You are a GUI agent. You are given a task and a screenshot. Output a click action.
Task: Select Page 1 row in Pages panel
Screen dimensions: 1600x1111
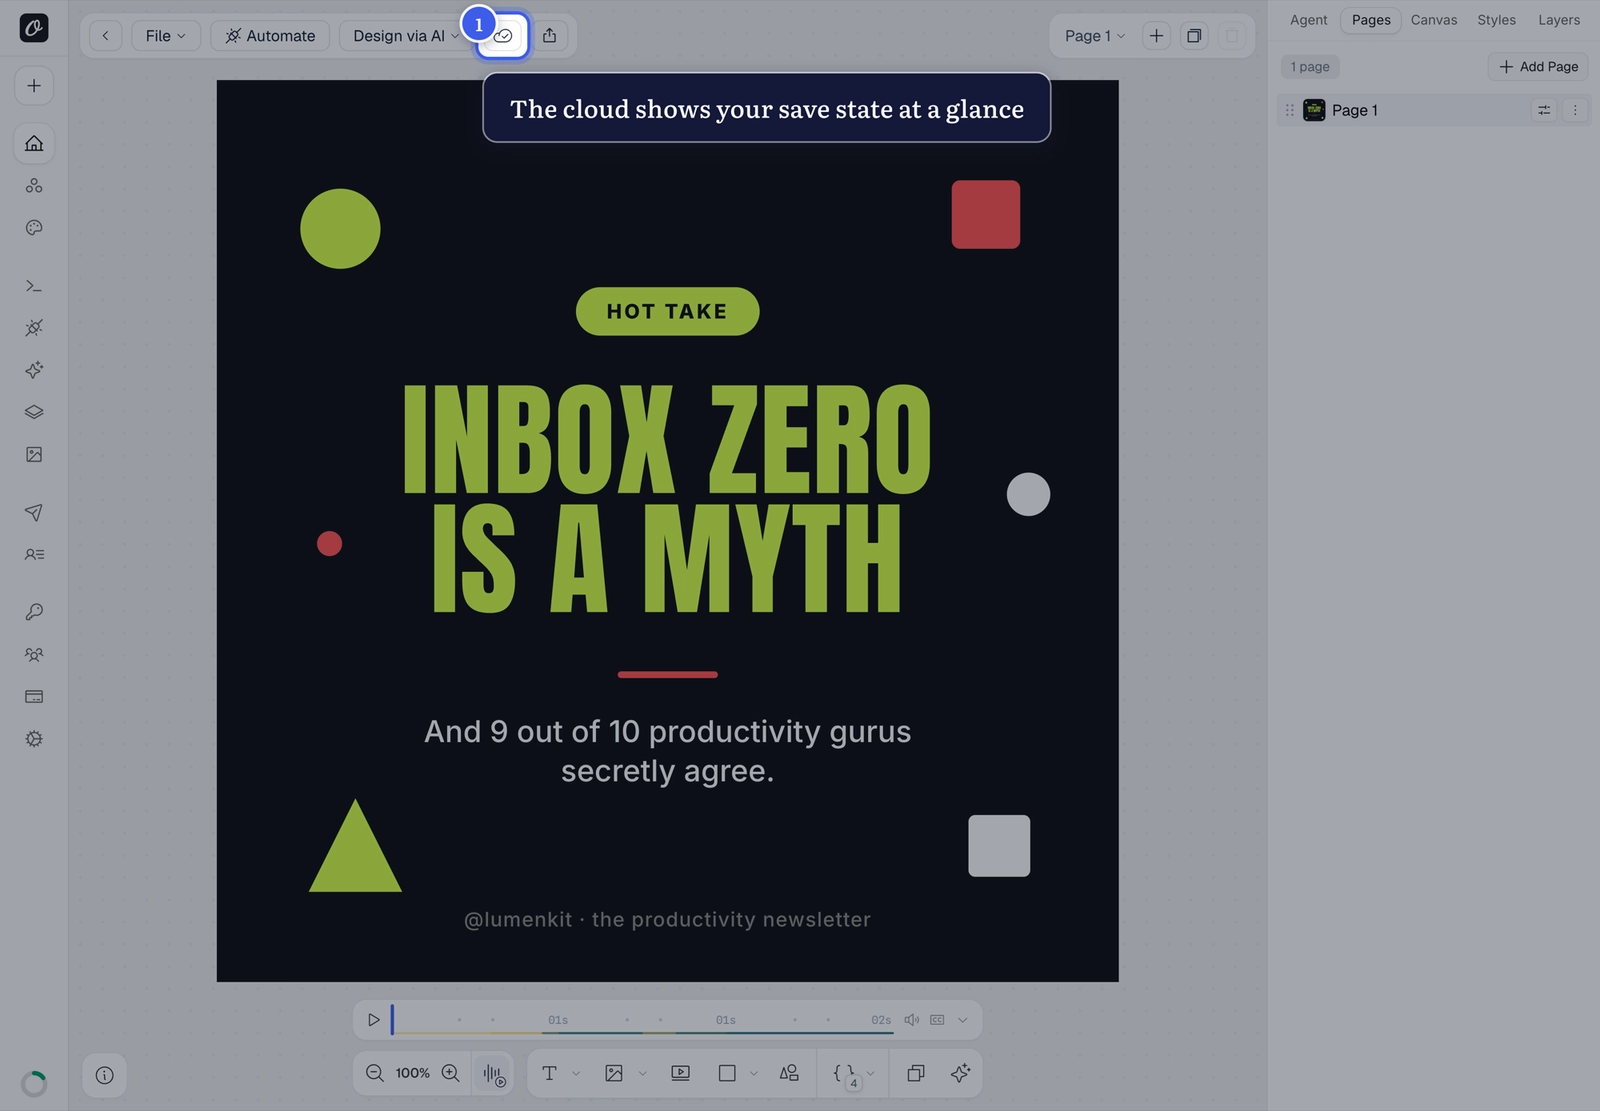(1433, 110)
